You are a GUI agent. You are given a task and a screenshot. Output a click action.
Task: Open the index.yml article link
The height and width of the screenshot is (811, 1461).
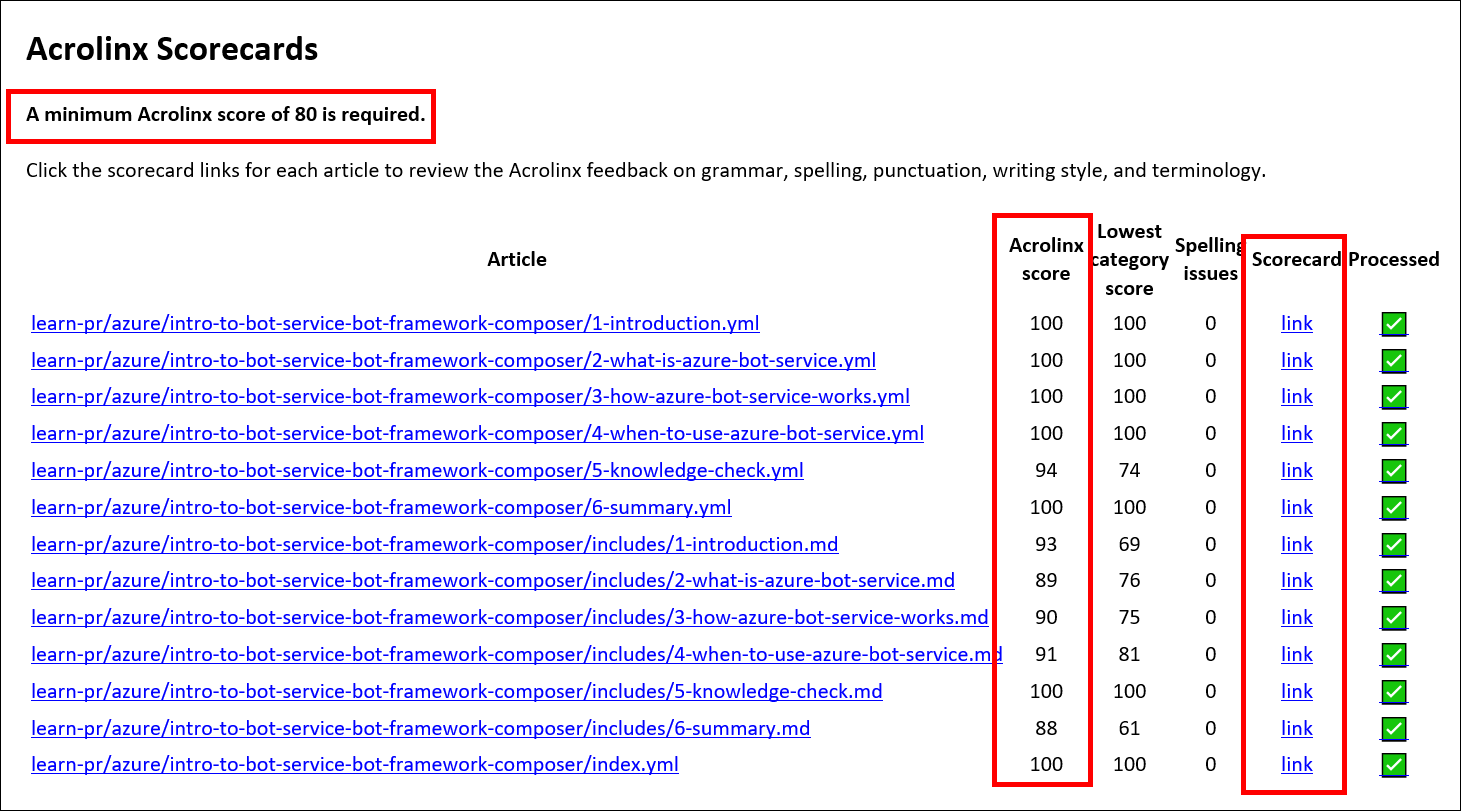[355, 764]
